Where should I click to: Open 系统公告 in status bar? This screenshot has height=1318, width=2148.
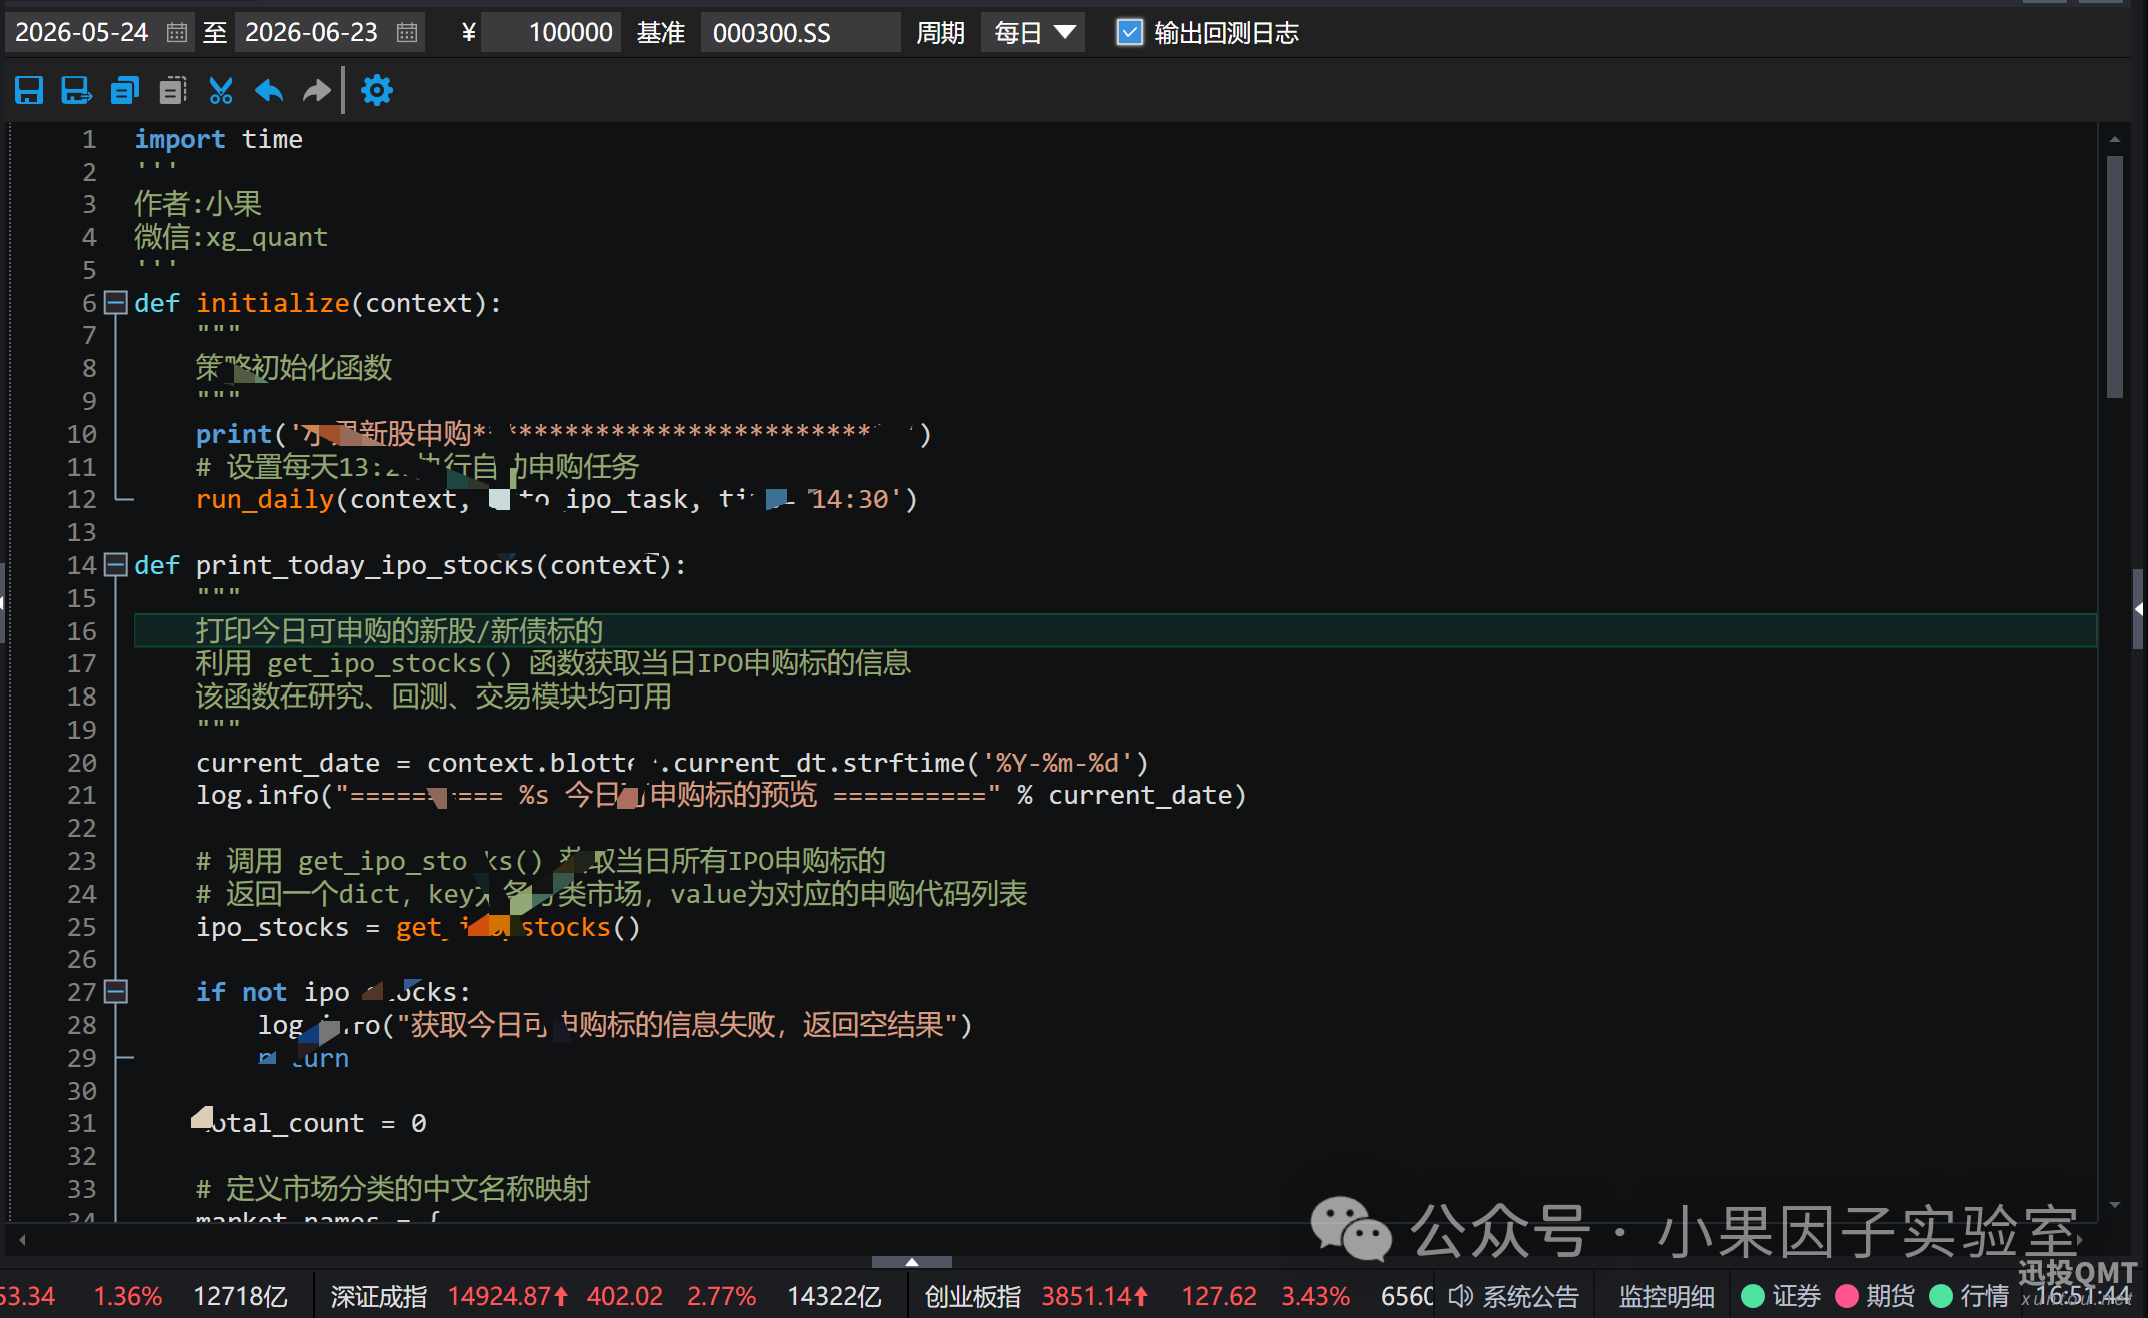[x=1530, y=1296]
